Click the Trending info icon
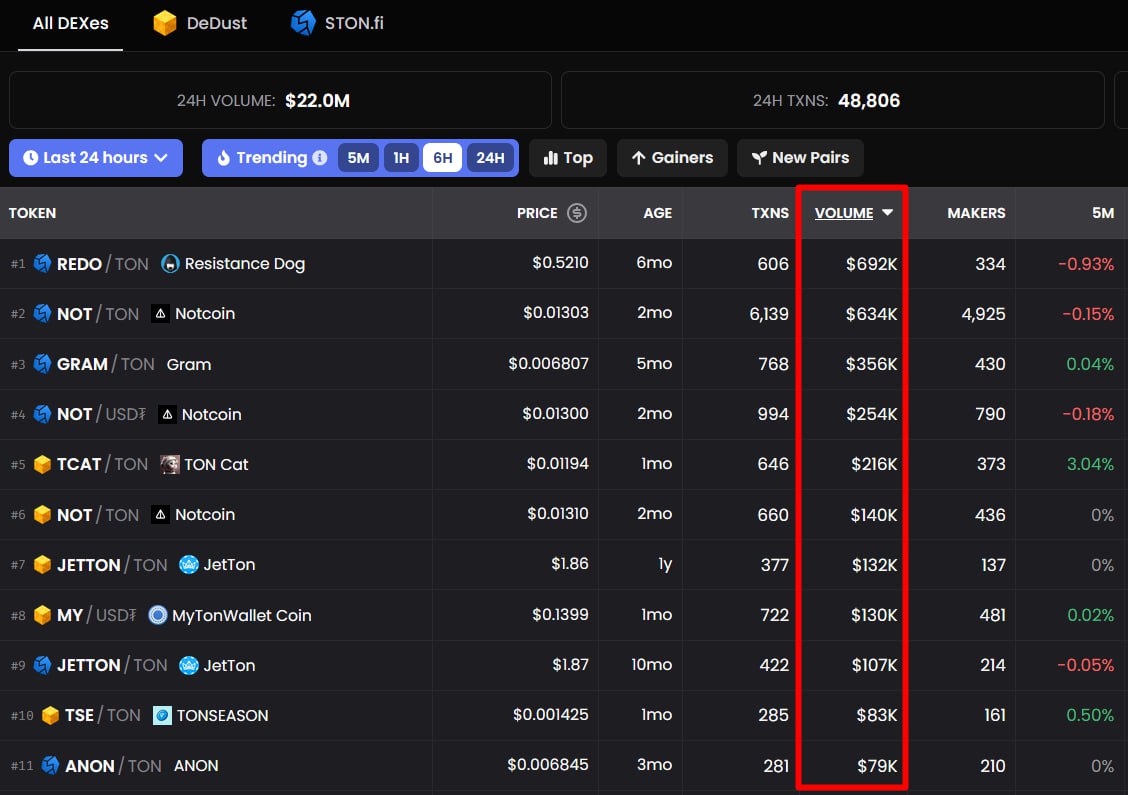 pyautogui.click(x=320, y=158)
